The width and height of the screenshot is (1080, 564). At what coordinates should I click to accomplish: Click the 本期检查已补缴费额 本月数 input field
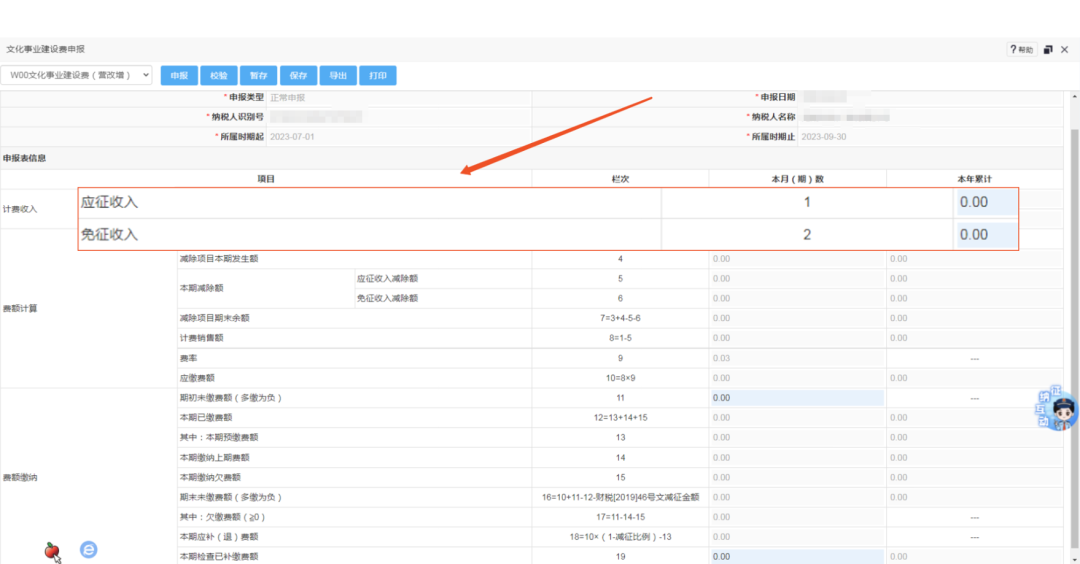click(x=797, y=556)
